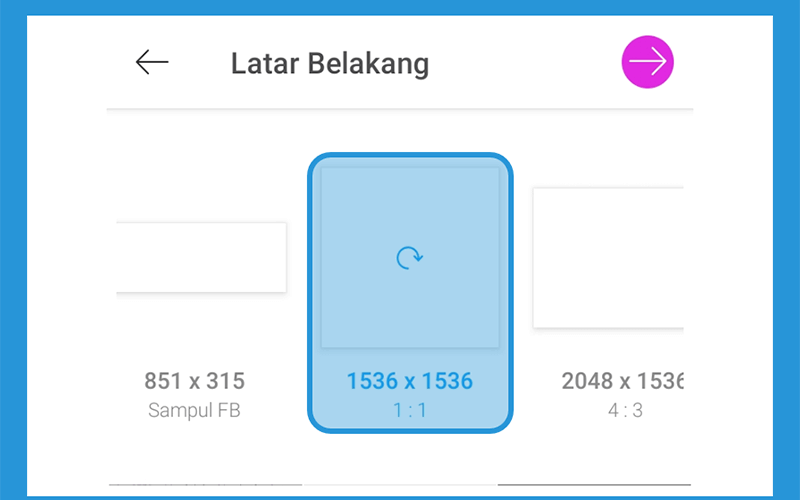Select the "4 : 3" ratio label
The height and width of the screenshot is (500, 800).
(x=625, y=410)
